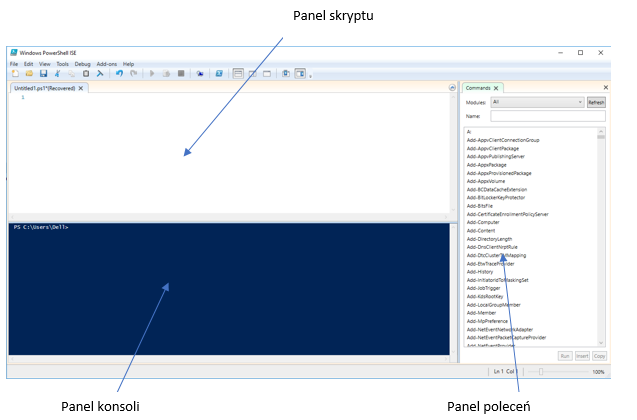Image resolution: width=637 pixels, height=420 pixels.
Task: Open the Help menu
Action: (x=128, y=64)
